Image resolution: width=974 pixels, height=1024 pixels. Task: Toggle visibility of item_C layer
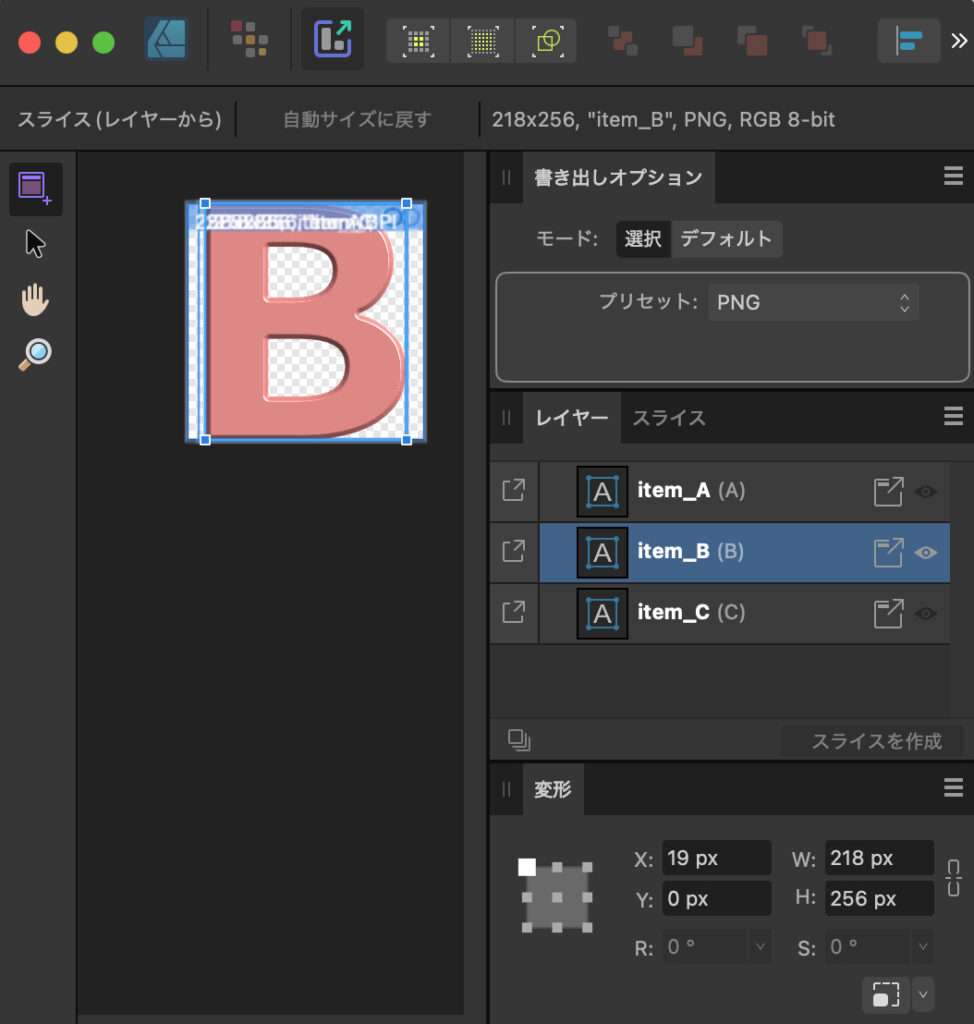click(926, 613)
